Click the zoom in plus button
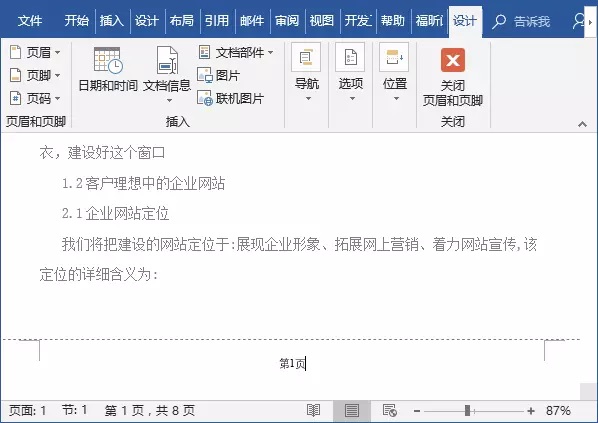 tap(530, 411)
